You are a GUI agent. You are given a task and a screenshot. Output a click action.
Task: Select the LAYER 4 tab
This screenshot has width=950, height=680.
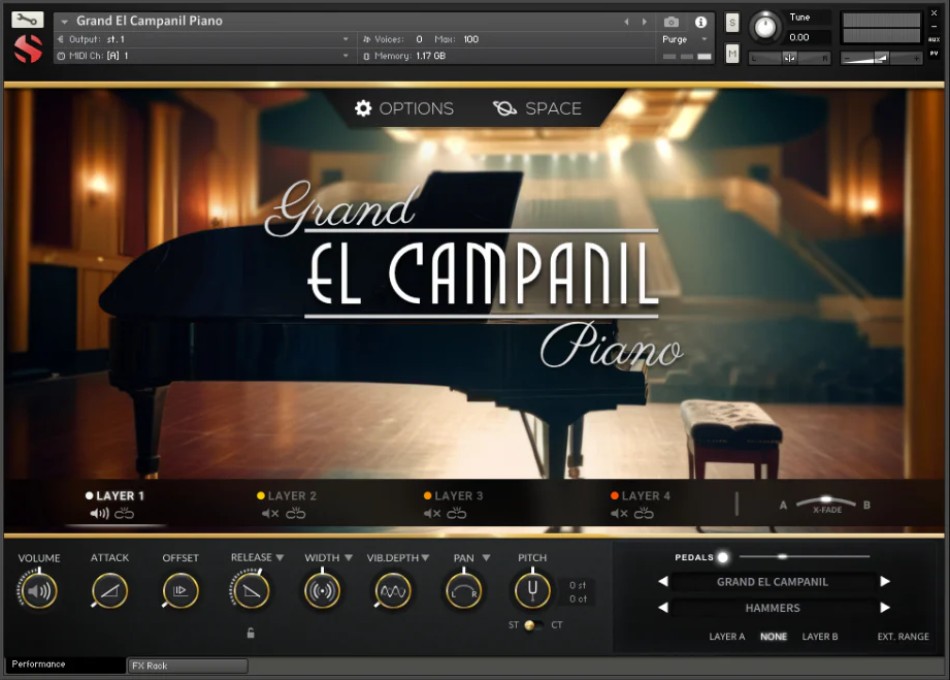pos(640,496)
